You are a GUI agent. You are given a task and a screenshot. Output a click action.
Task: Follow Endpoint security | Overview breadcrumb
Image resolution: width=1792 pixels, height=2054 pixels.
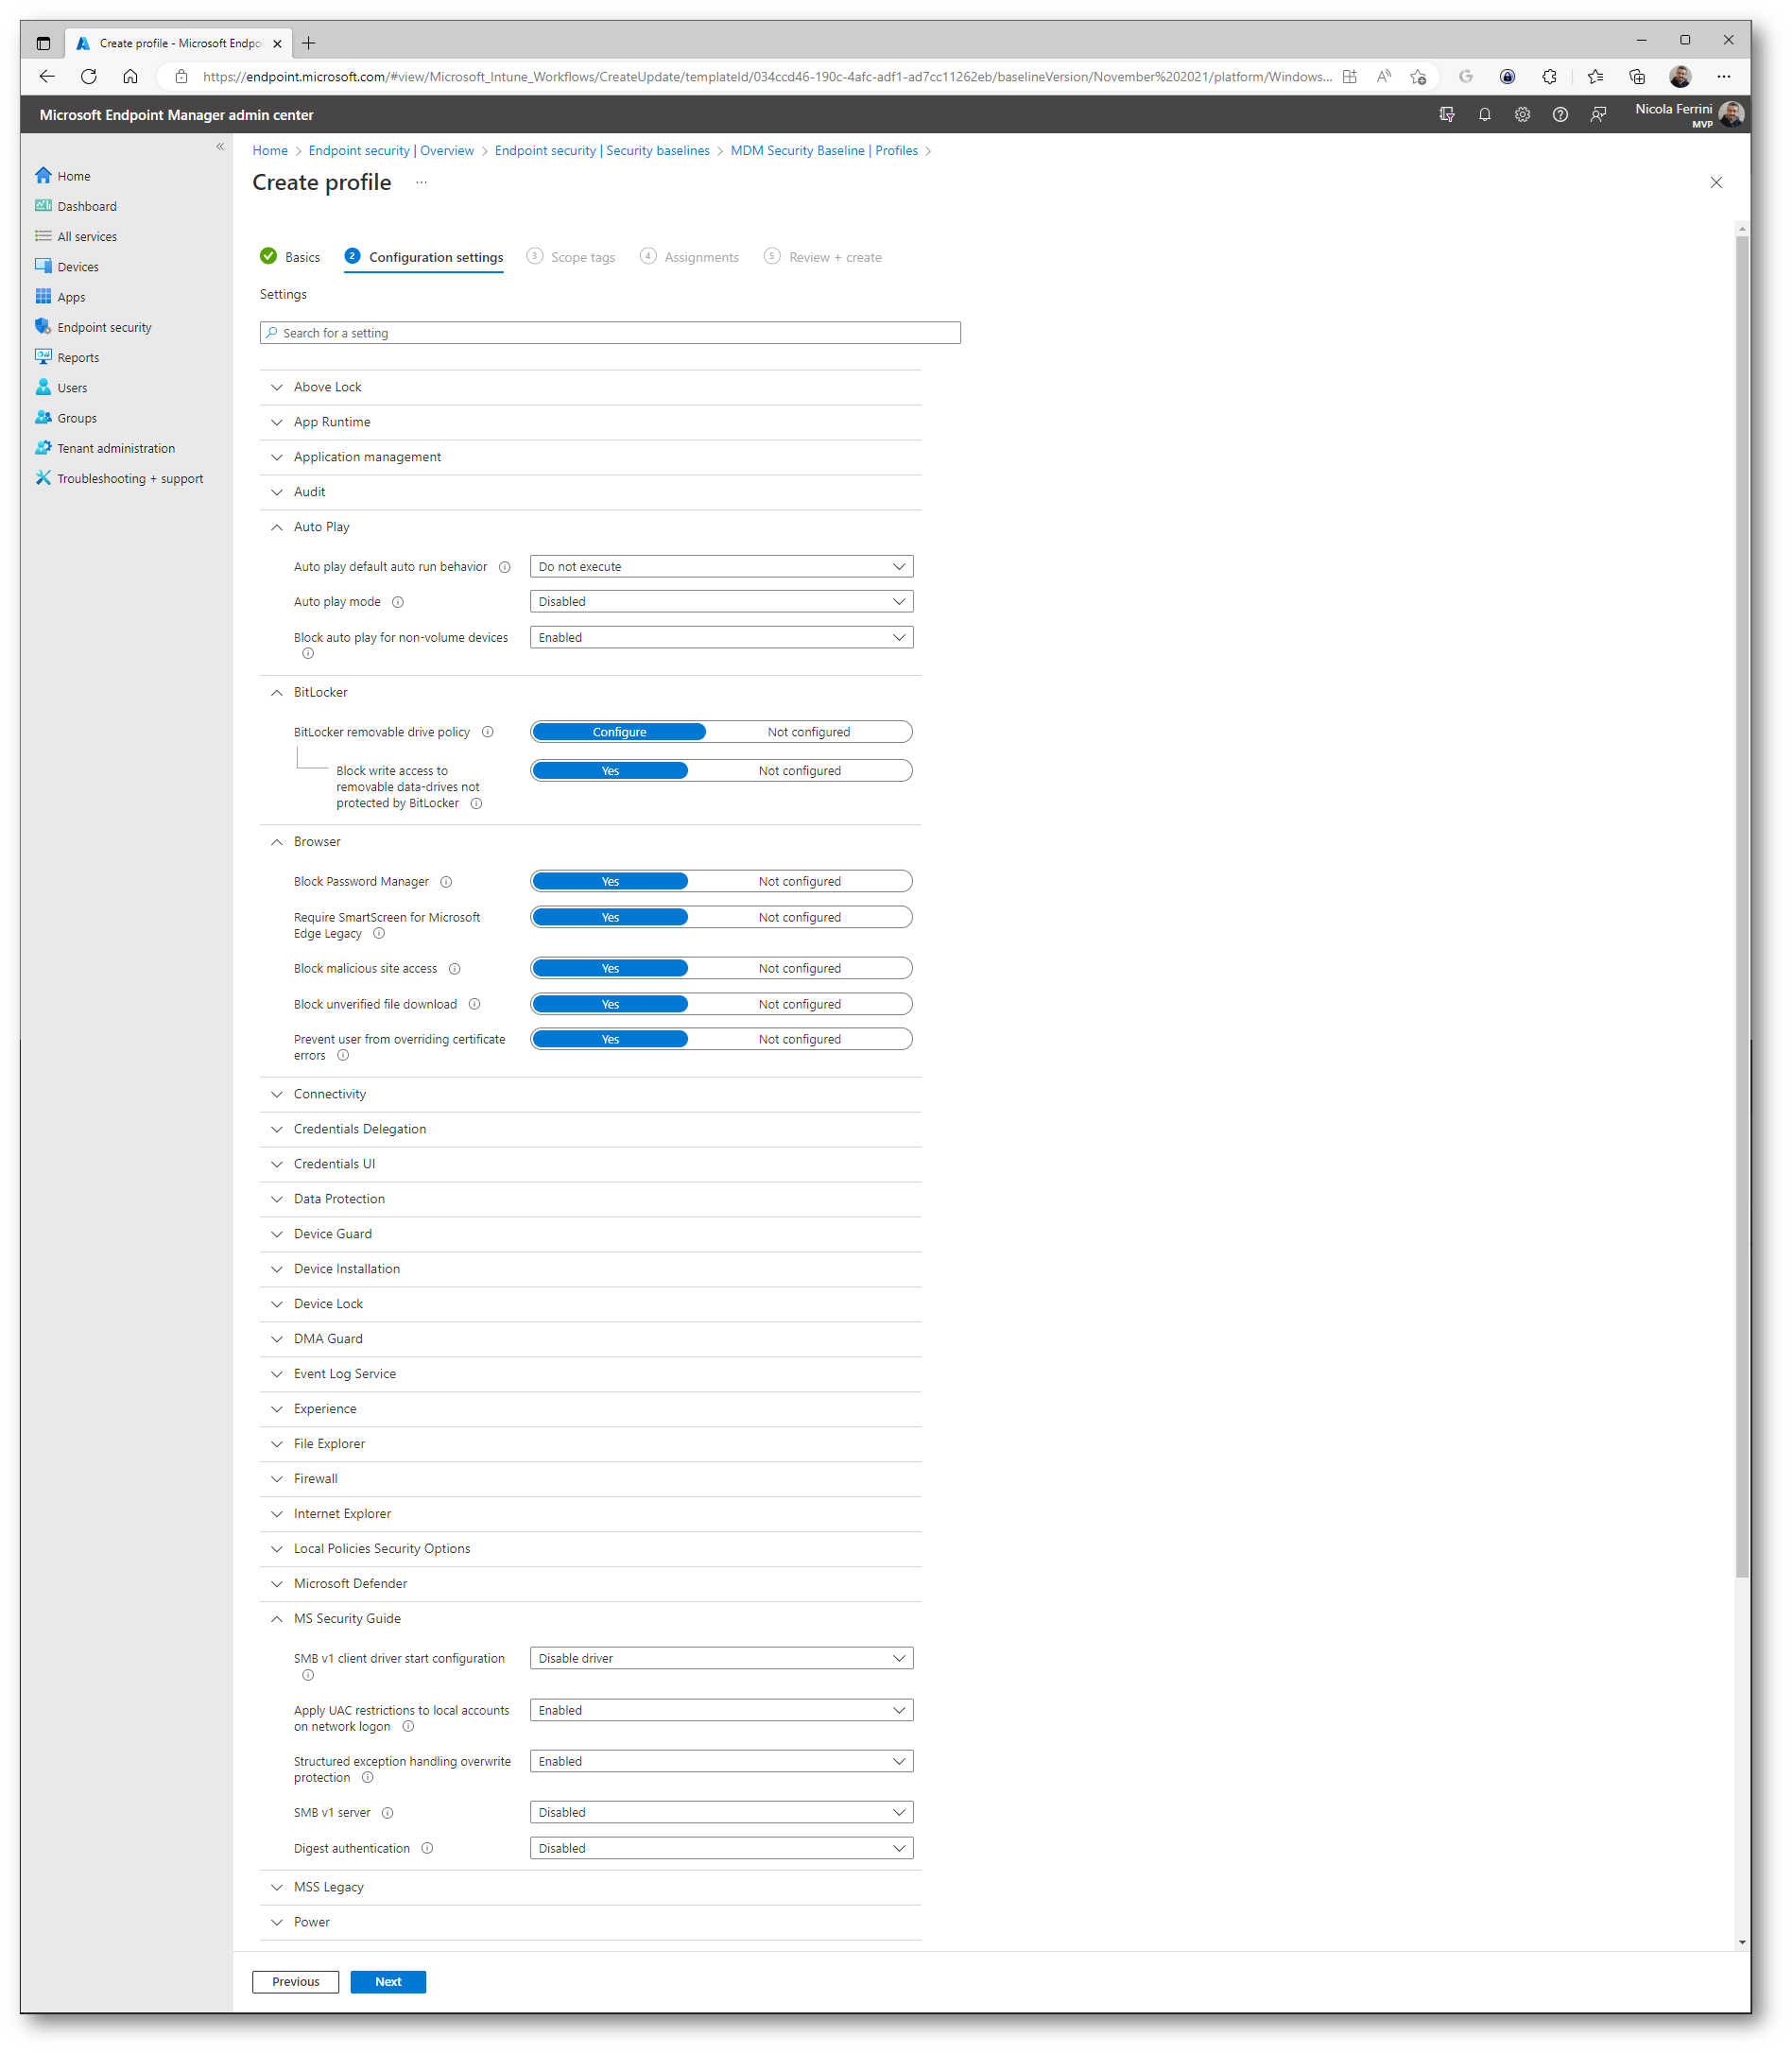point(391,151)
